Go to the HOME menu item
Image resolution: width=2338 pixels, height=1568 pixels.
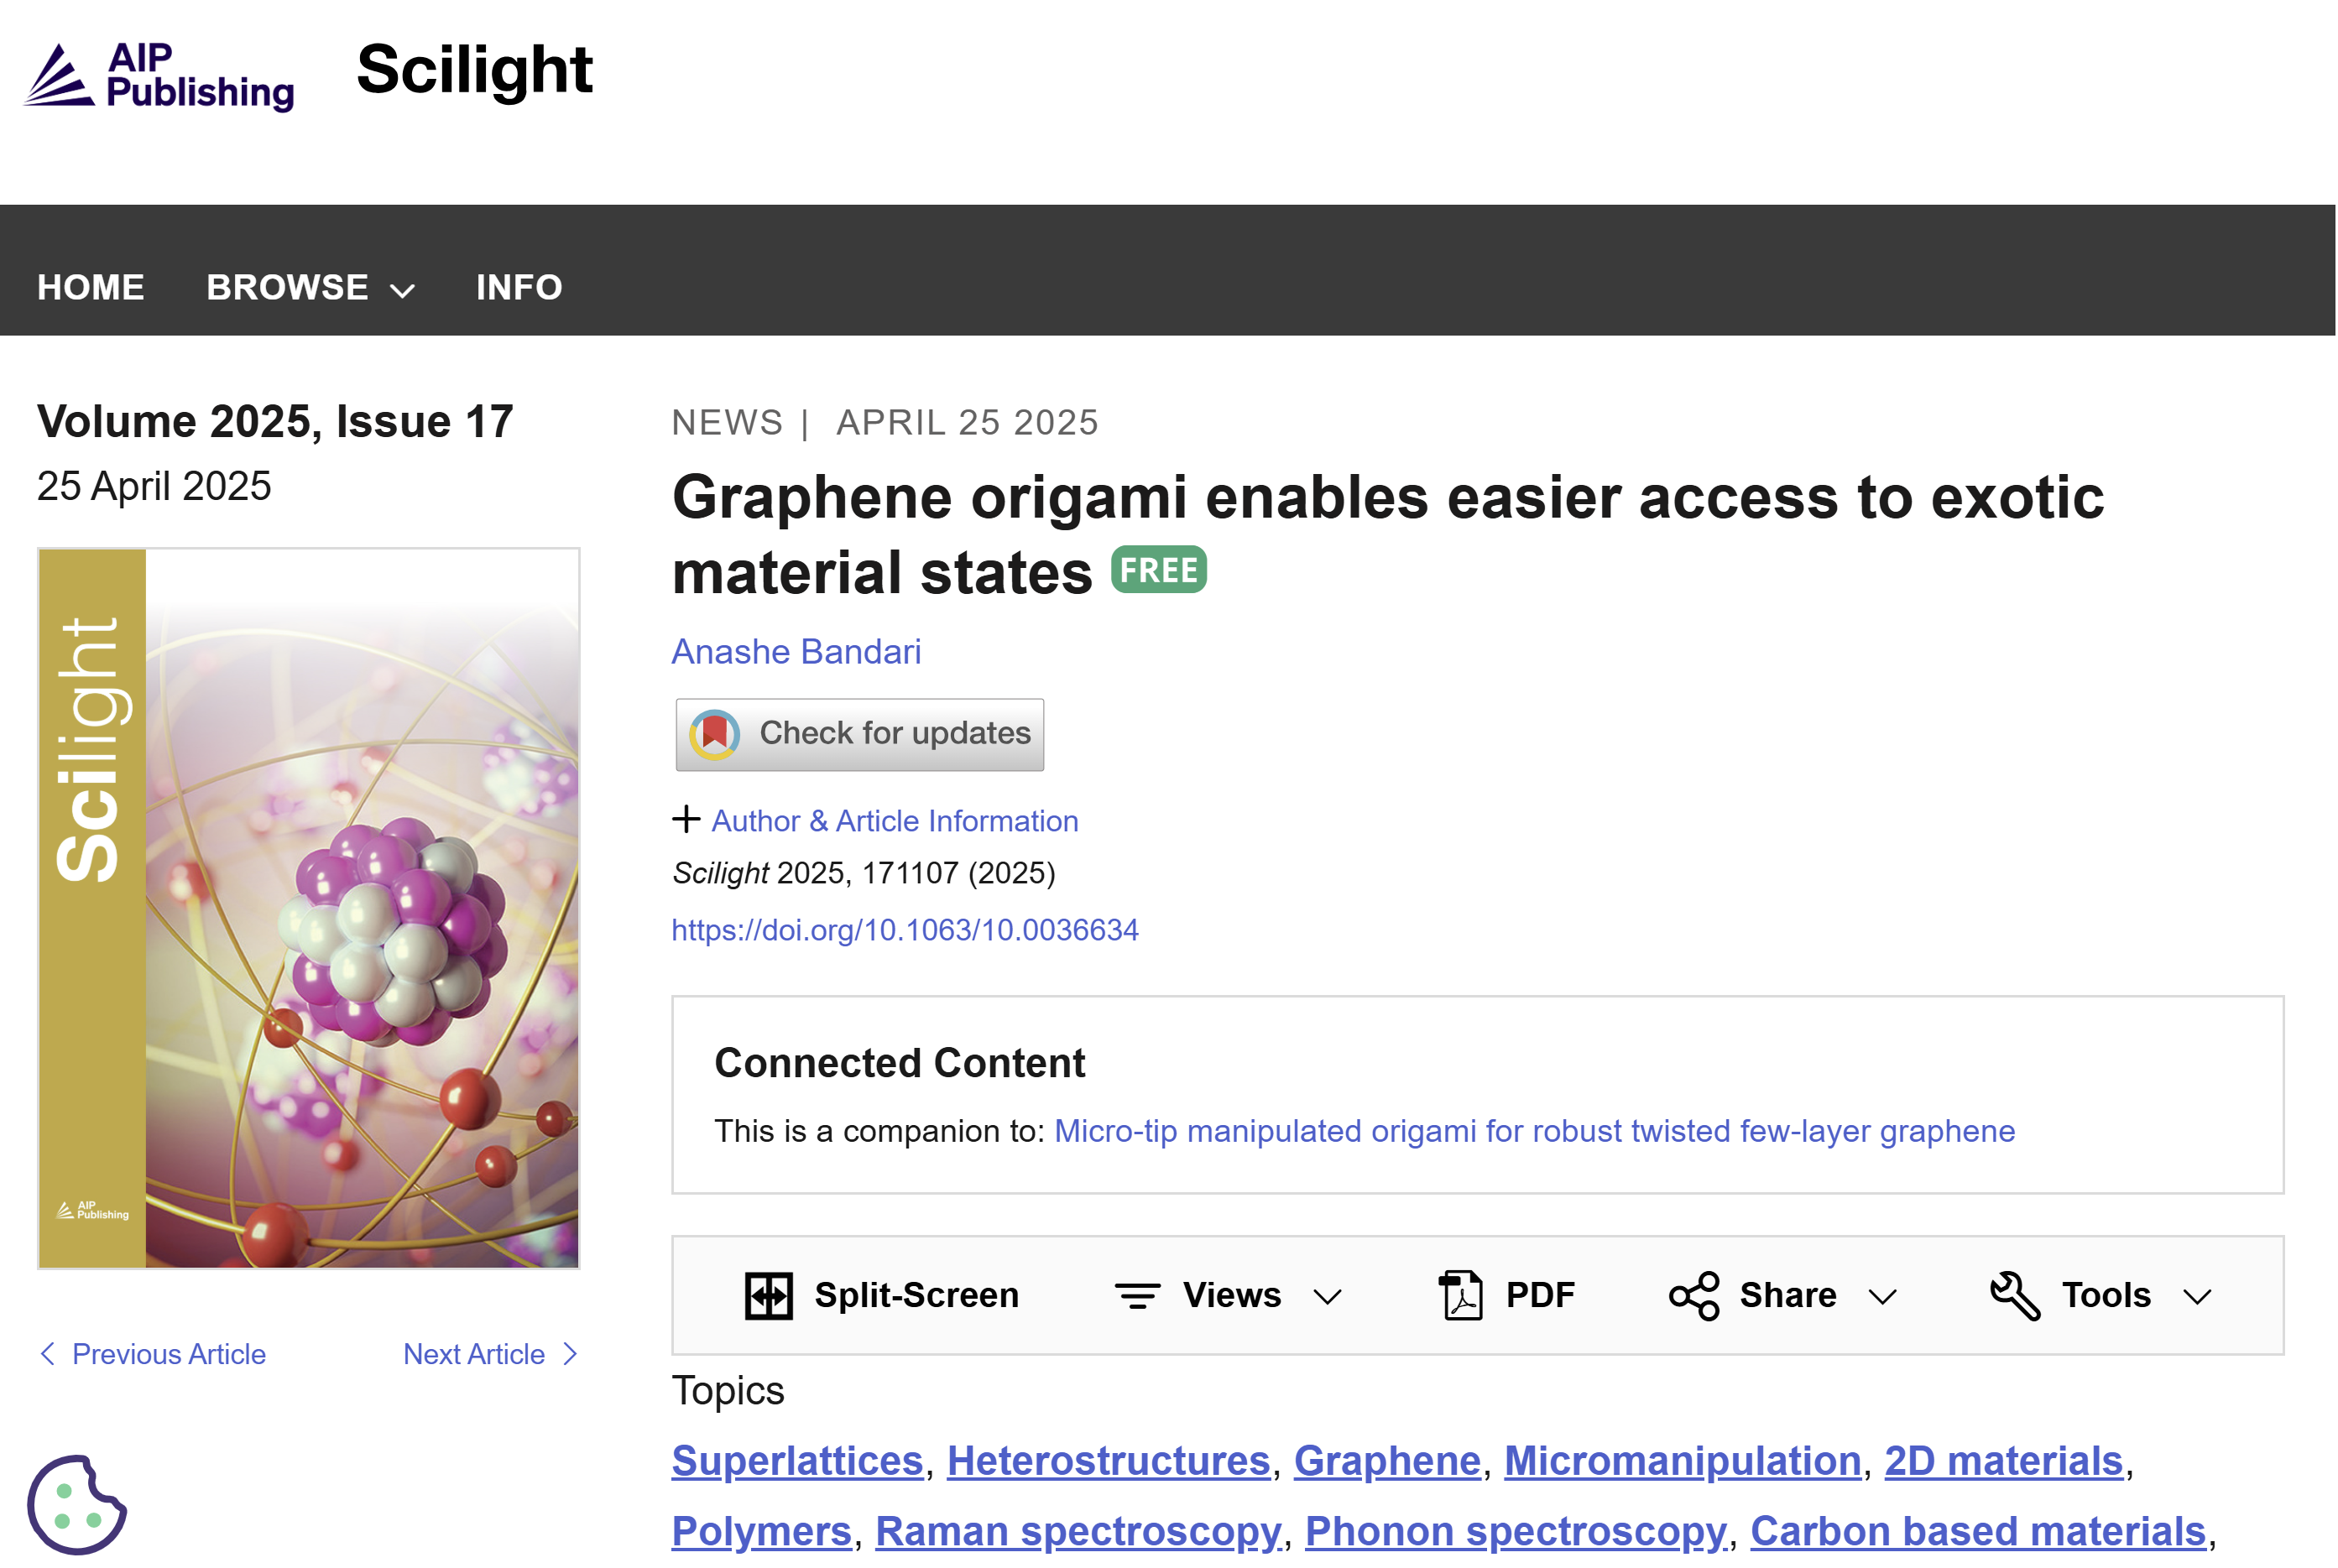coord(91,288)
